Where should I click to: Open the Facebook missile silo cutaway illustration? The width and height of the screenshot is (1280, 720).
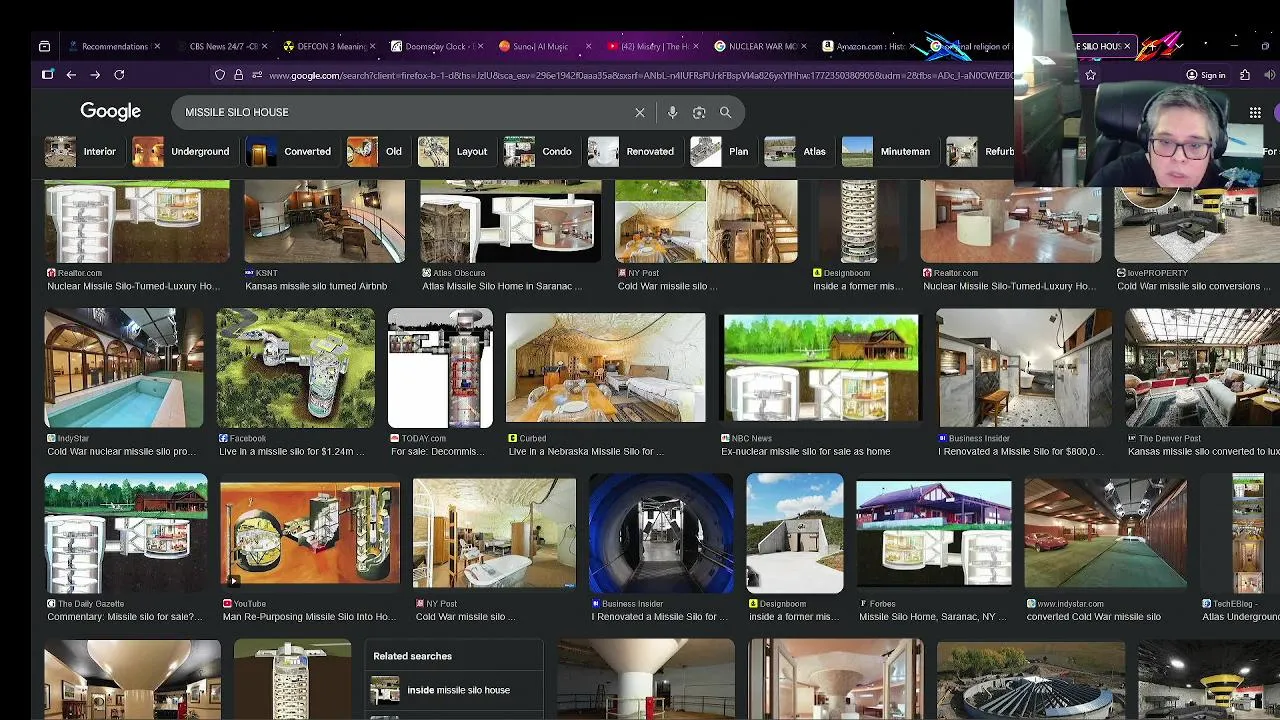tap(295, 368)
